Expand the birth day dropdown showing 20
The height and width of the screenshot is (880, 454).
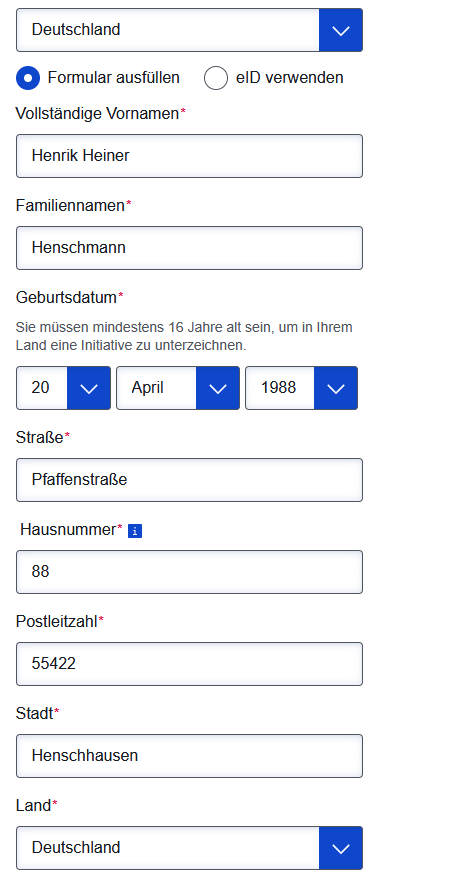point(63,388)
